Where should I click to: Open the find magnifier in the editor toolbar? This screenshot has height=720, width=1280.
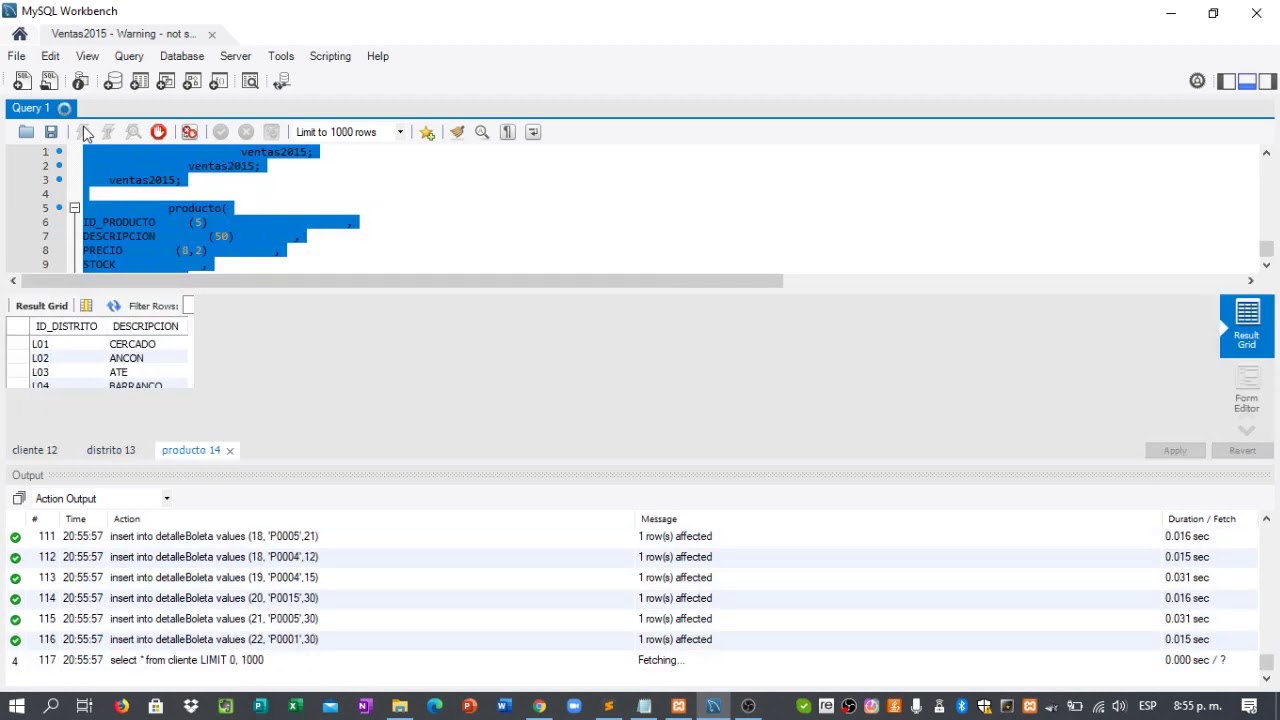pos(482,132)
